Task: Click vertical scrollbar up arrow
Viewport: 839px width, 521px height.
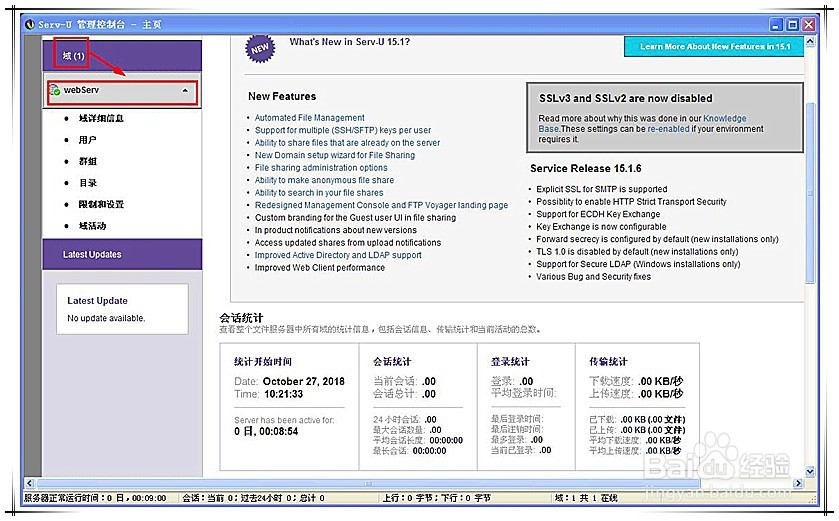Action: click(x=810, y=42)
